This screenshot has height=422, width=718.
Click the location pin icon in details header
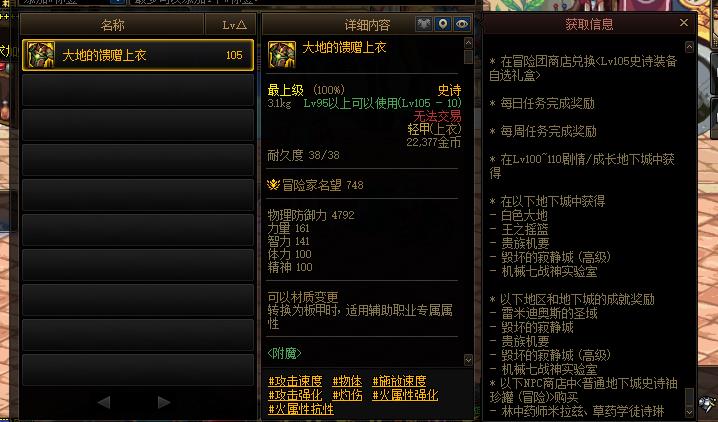(443, 24)
